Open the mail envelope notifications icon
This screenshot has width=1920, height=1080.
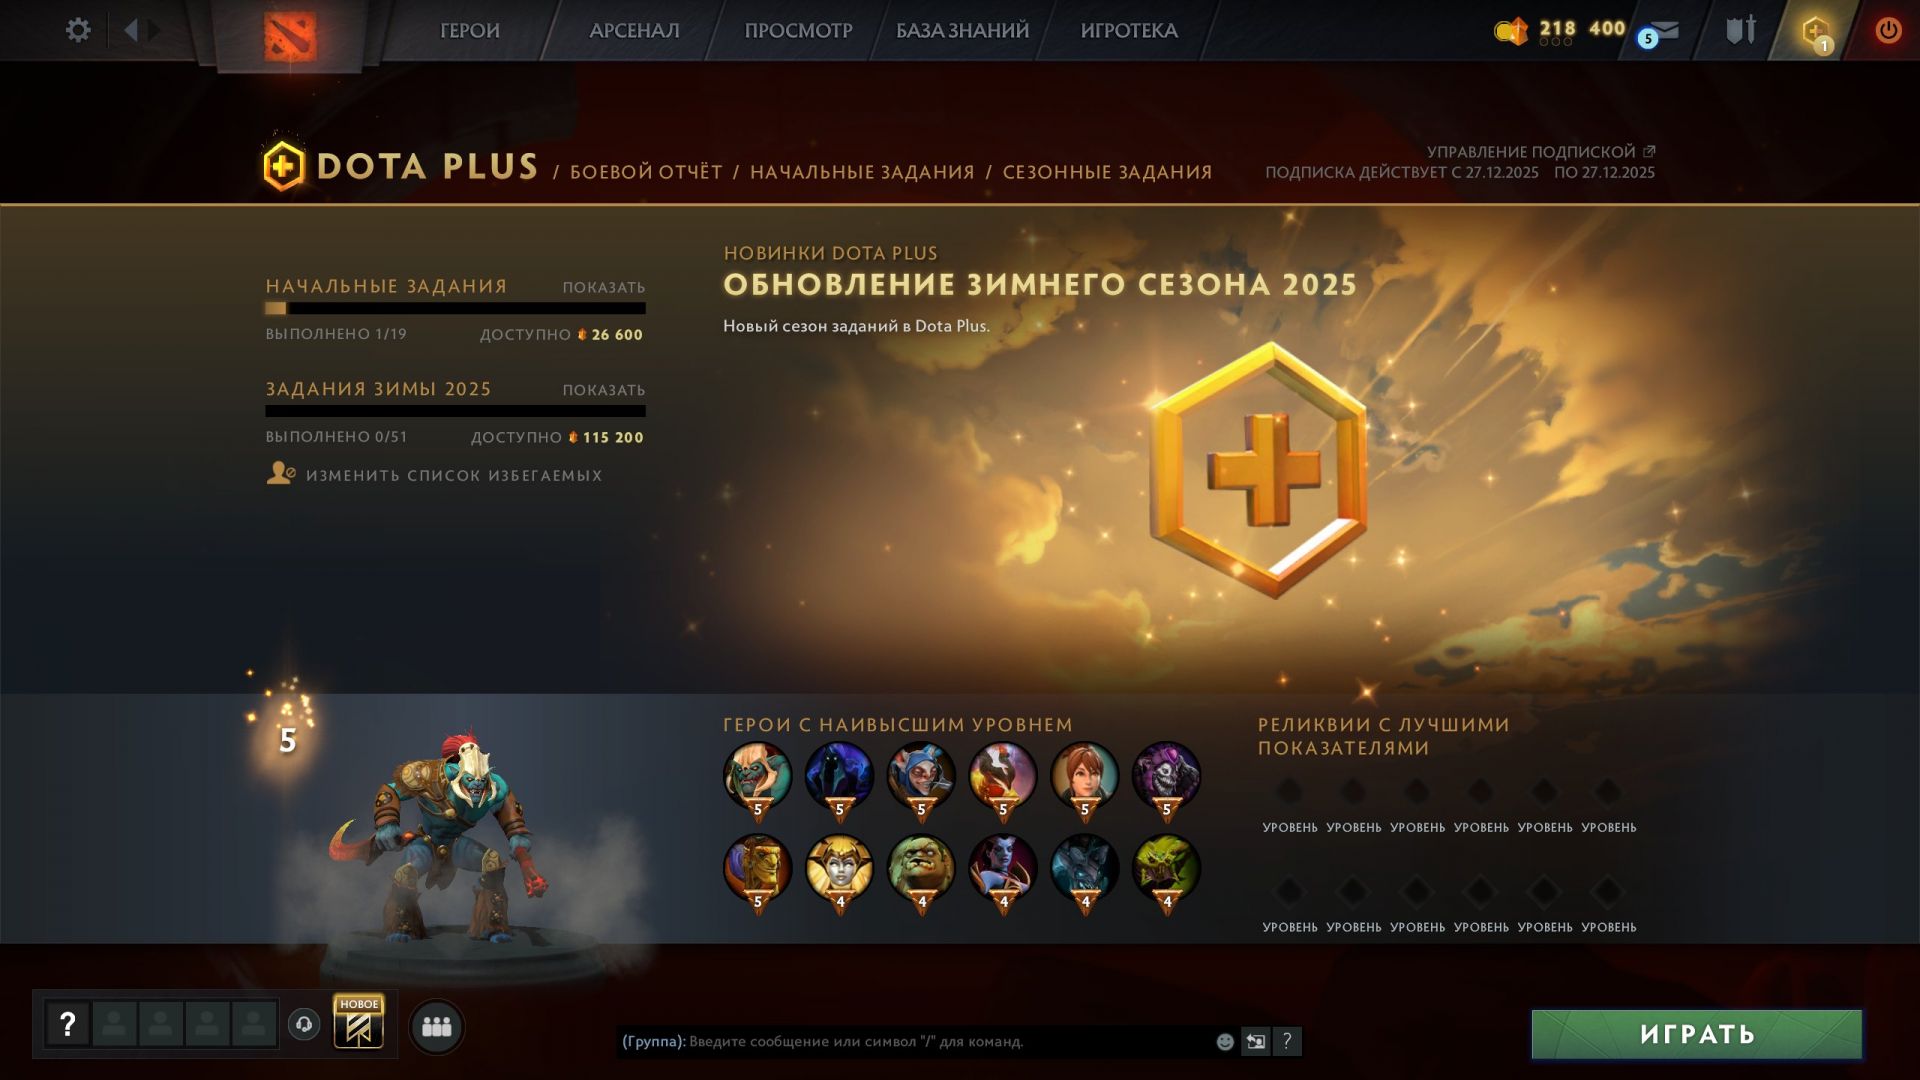(x=1662, y=31)
